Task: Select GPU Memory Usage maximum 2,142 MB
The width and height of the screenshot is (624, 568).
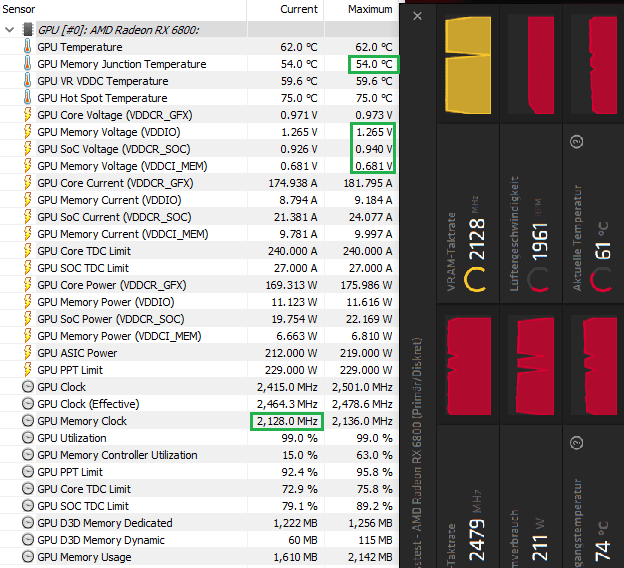Action: coord(370,557)
